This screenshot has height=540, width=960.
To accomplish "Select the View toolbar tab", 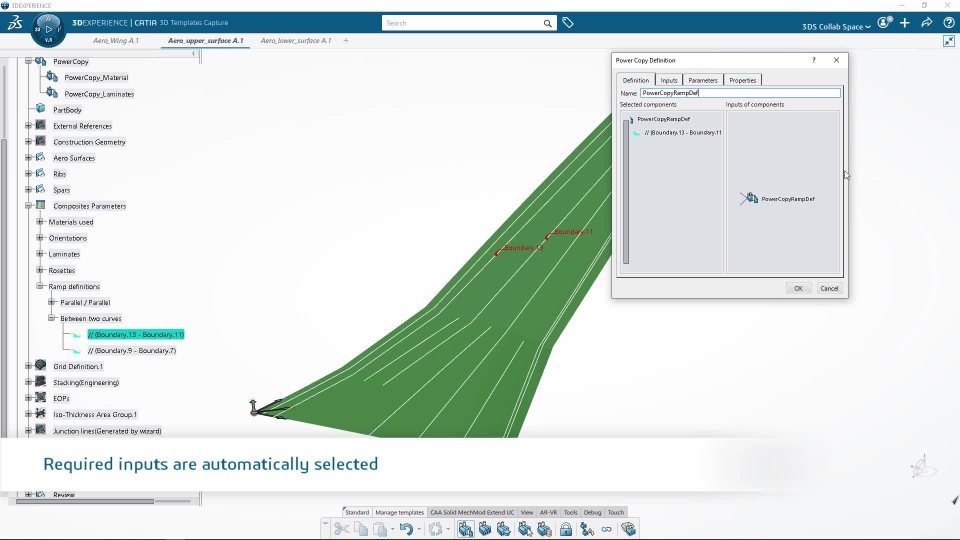I will (x=527, y=512).
